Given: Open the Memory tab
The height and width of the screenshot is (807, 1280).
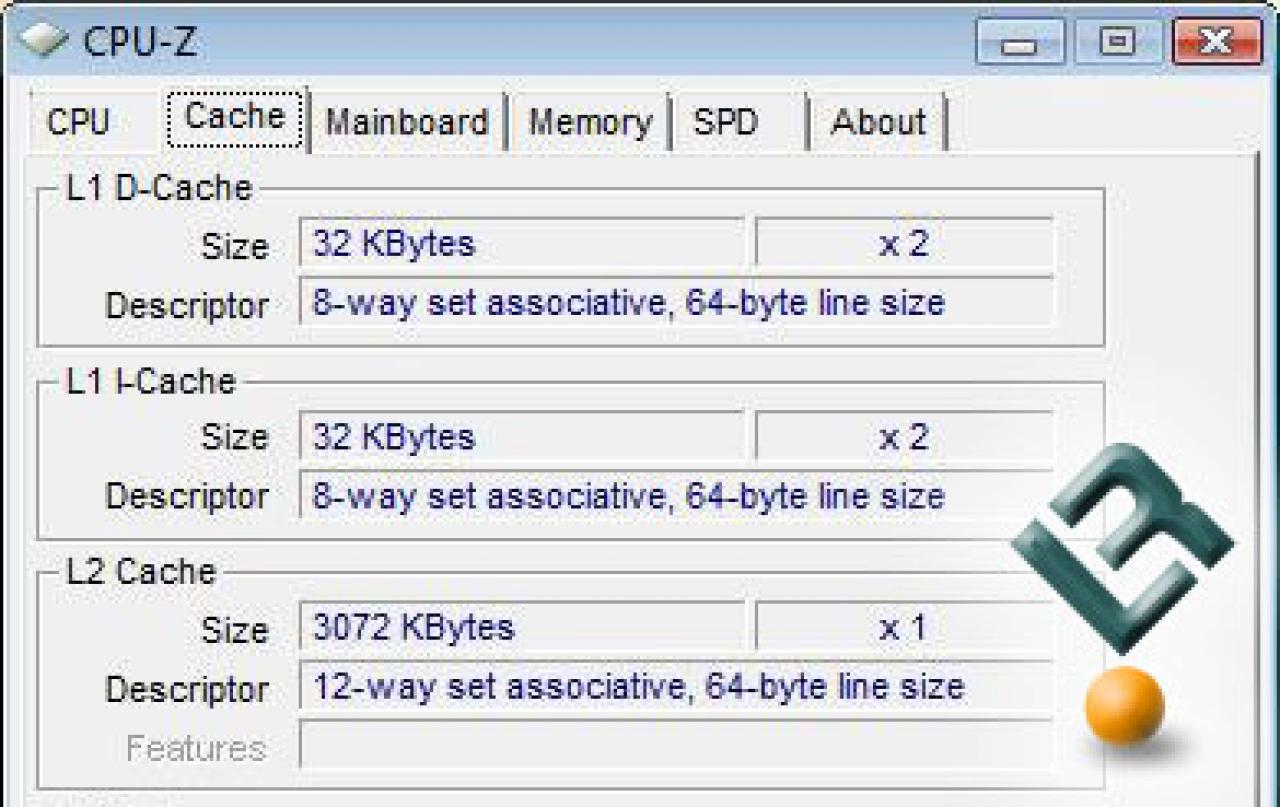Looking at the screenshot, I should point(590,122).
